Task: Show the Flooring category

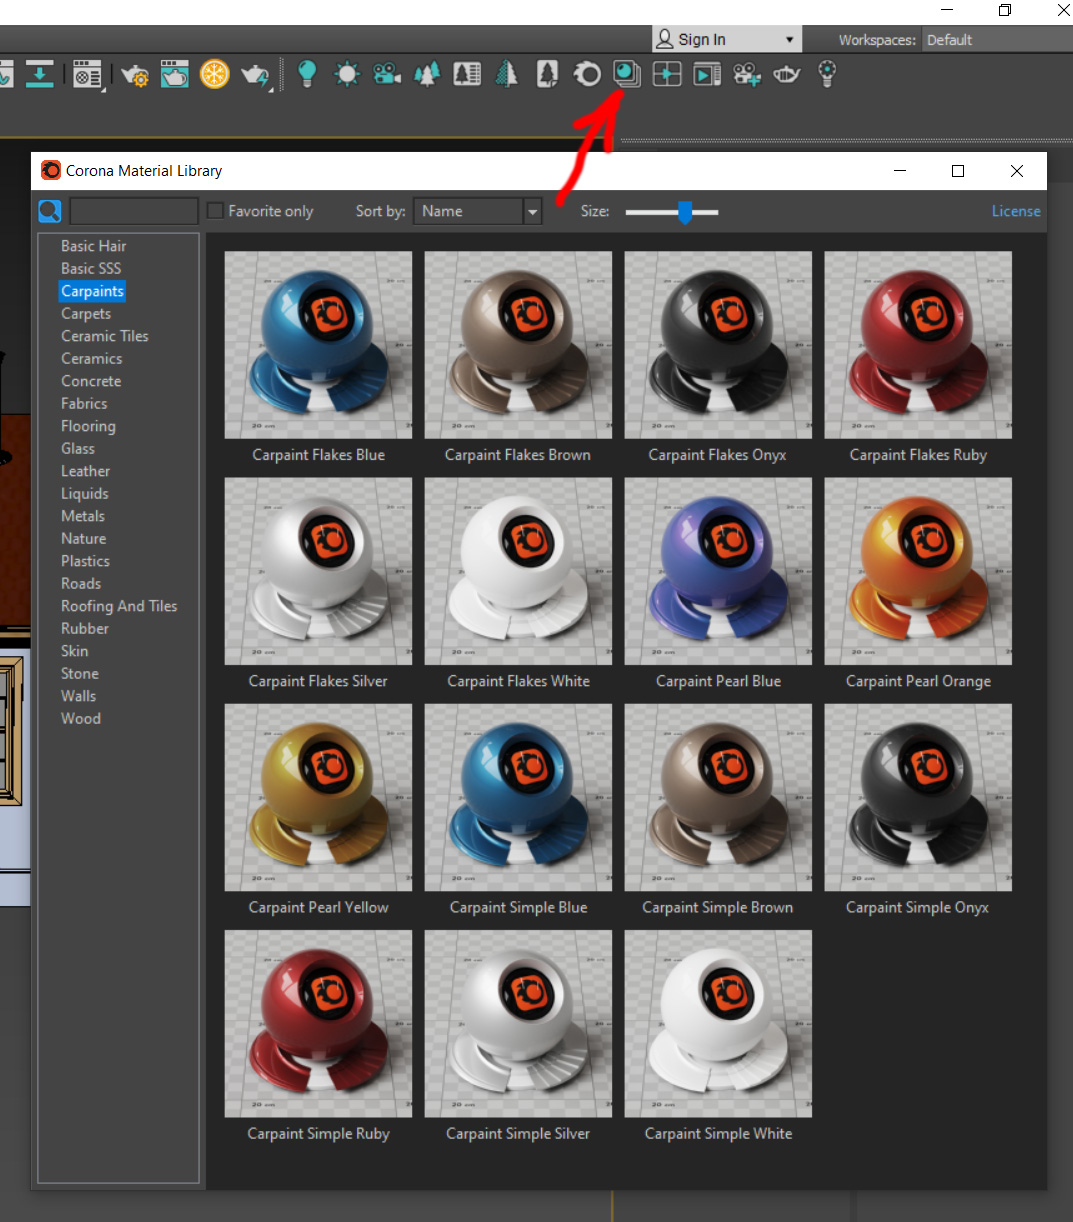Action: (x=88, y=426)
